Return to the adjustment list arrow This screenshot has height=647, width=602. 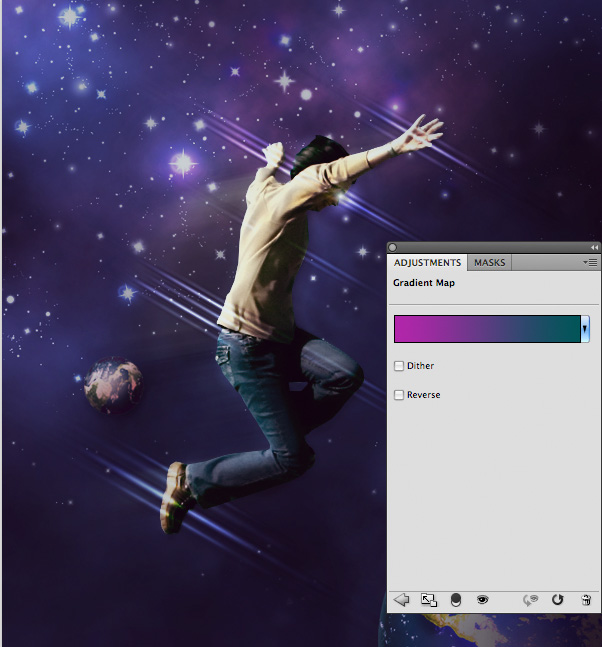coord(401,600)
